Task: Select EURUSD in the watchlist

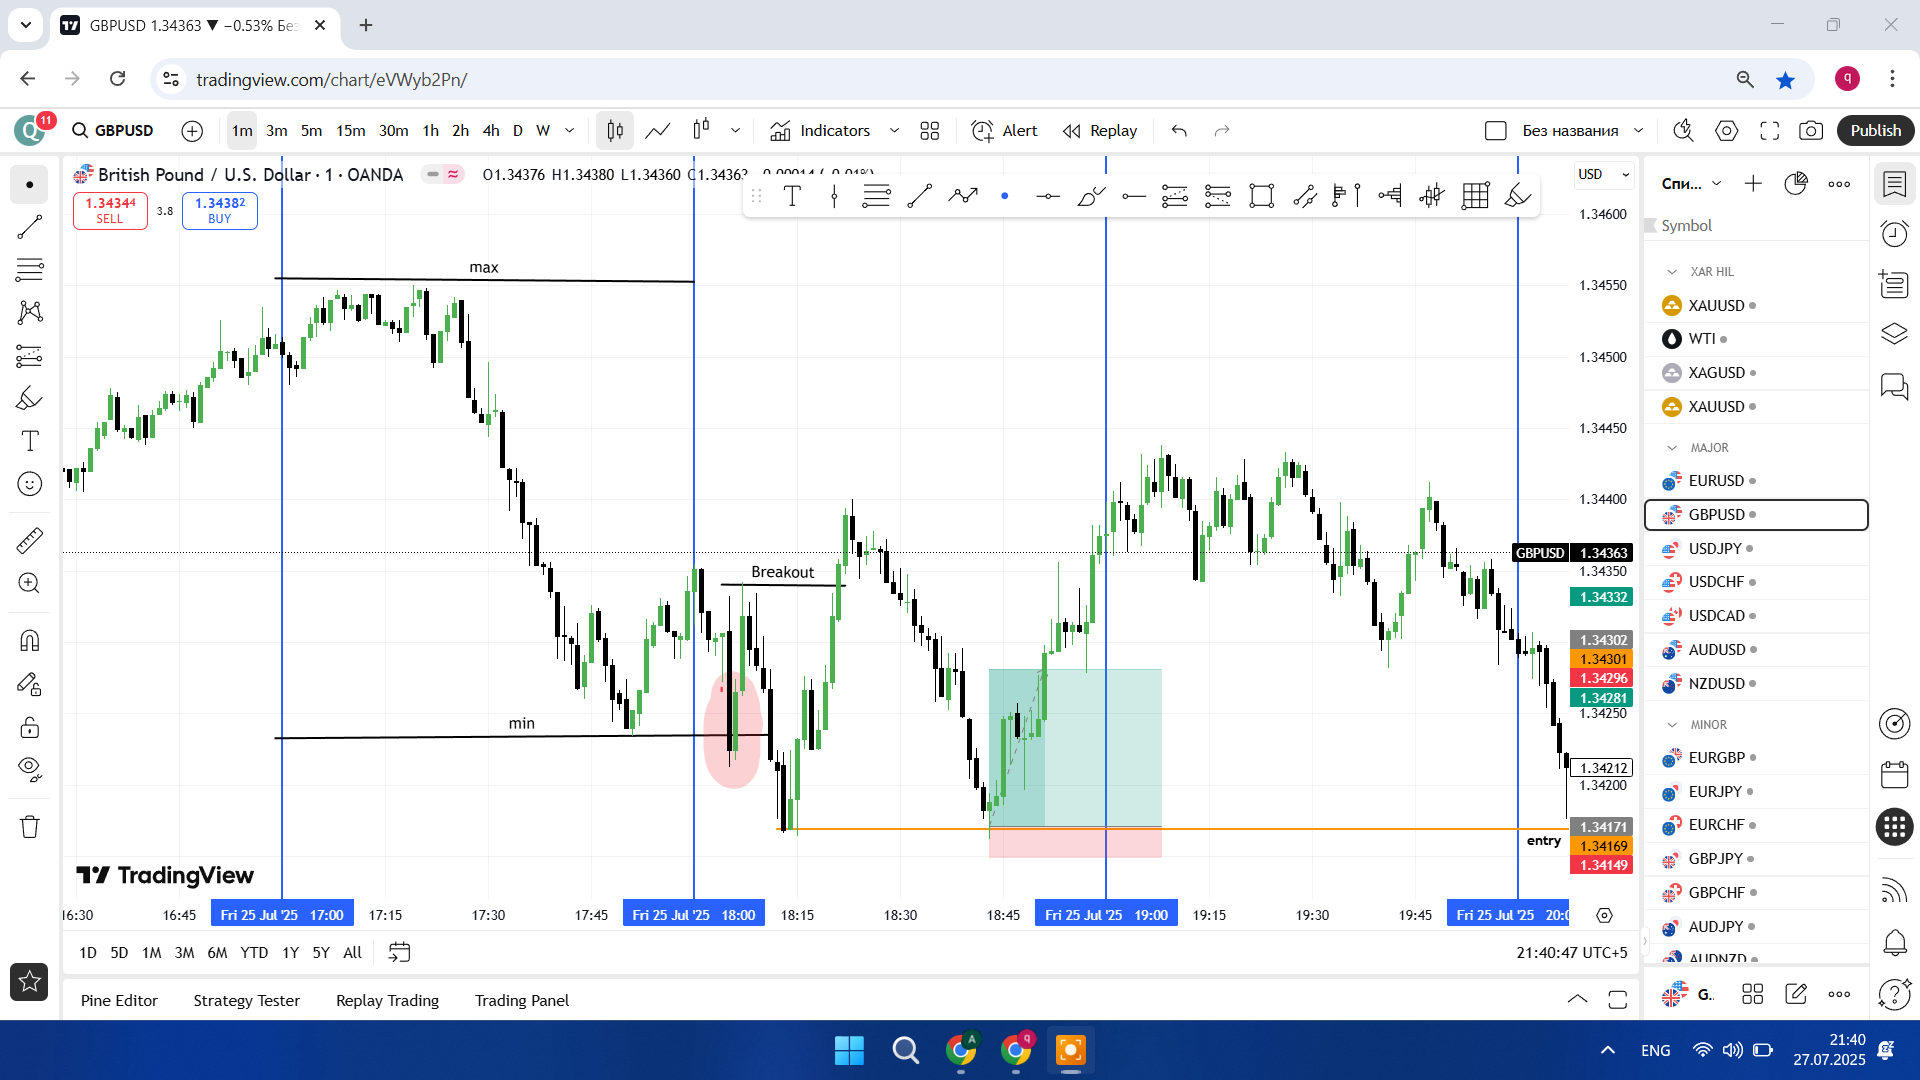Action: coord(1716,481)
